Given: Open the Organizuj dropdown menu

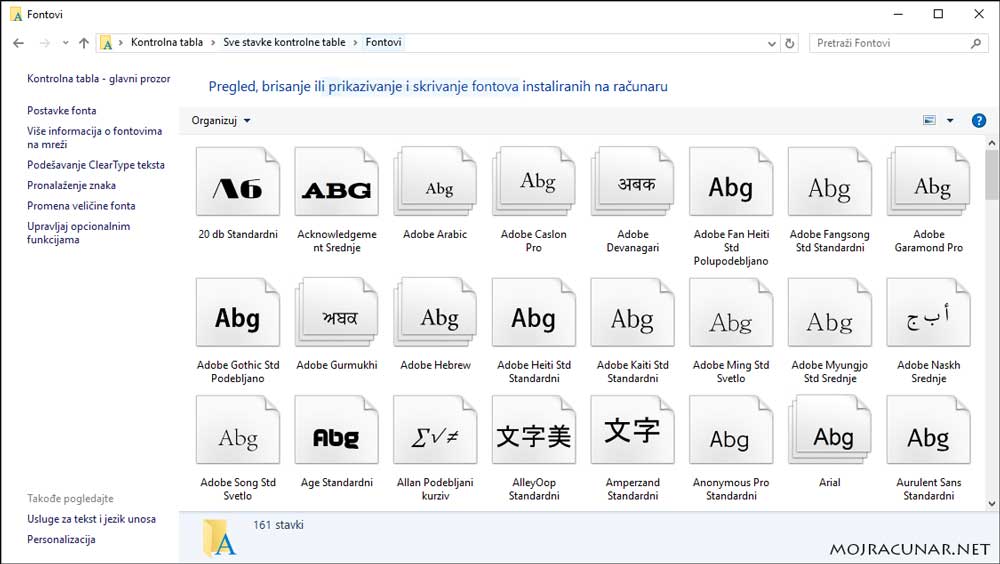Looking at the screenshot, I should [x=221, y=121].
